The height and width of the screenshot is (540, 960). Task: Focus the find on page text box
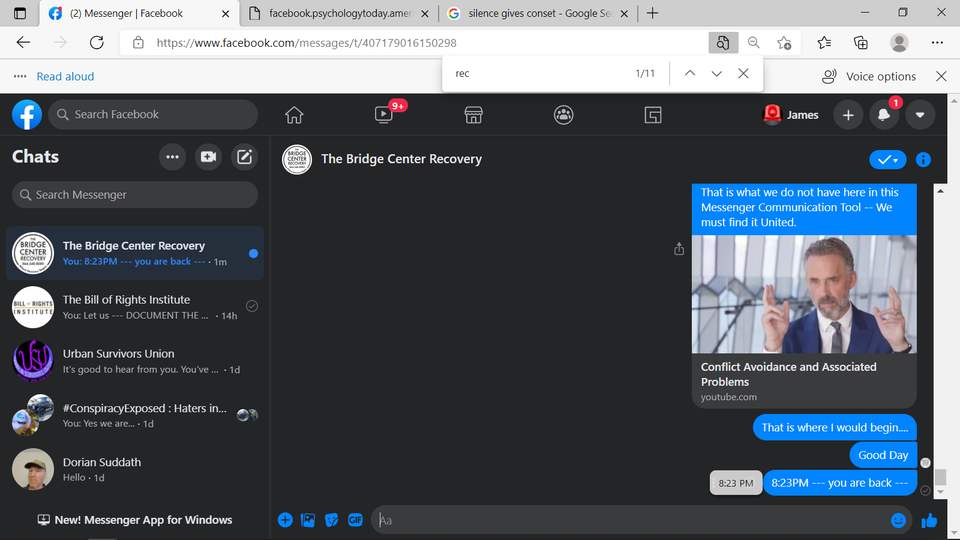pos(539,73)
